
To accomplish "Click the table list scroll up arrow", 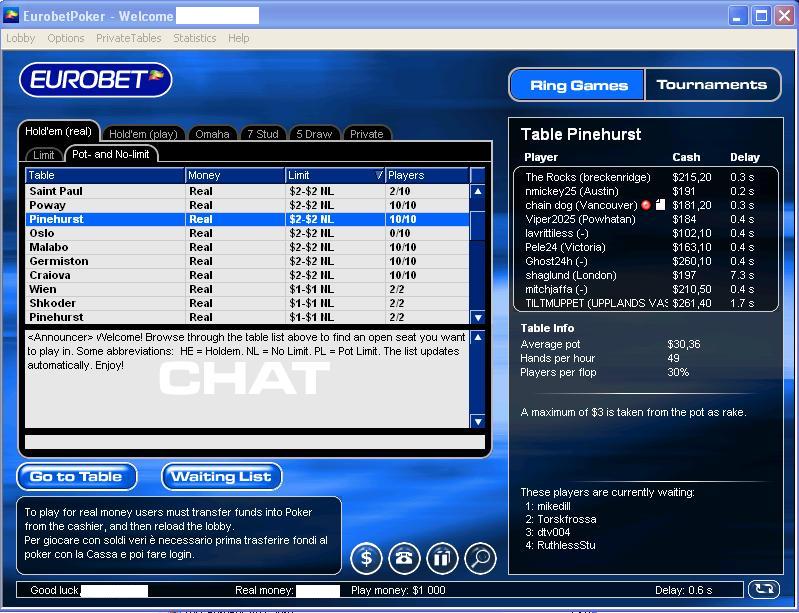I will [477, 192].
